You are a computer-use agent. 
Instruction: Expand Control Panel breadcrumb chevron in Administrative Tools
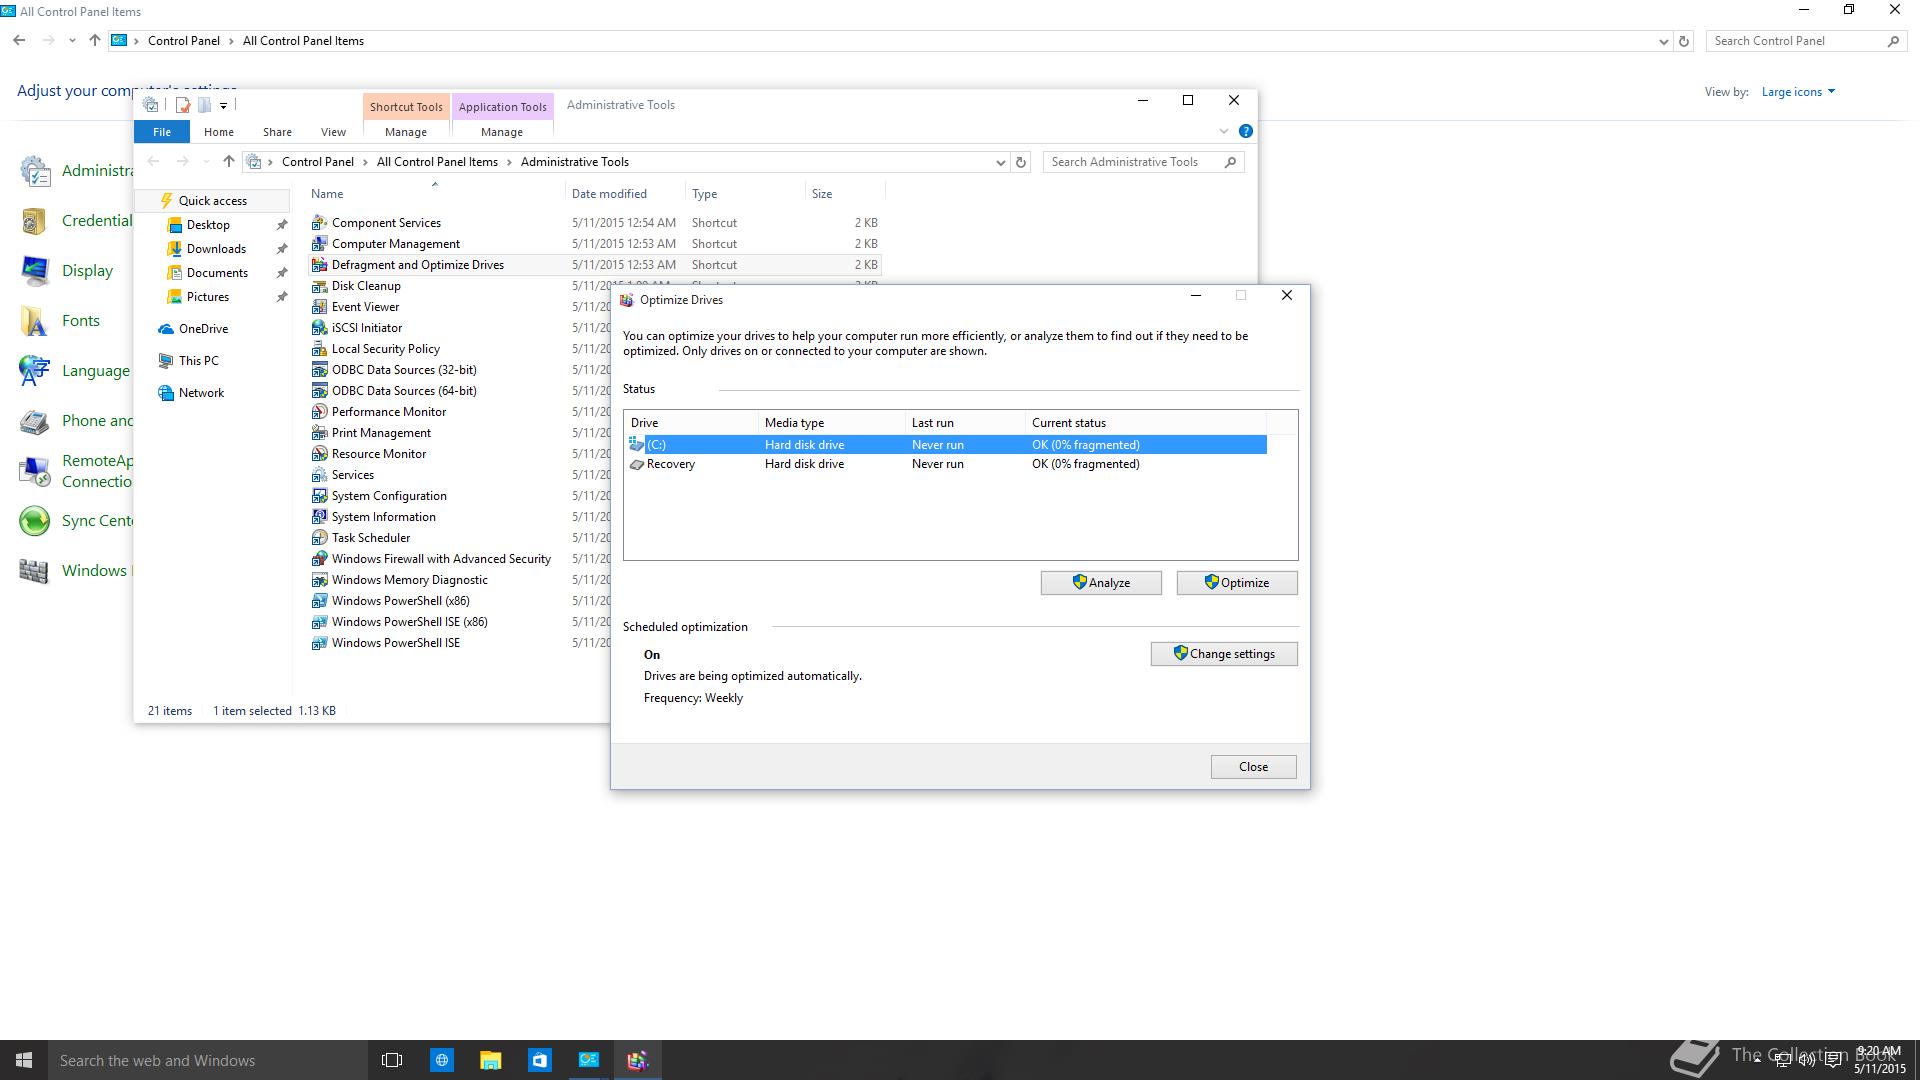[366, 162]
